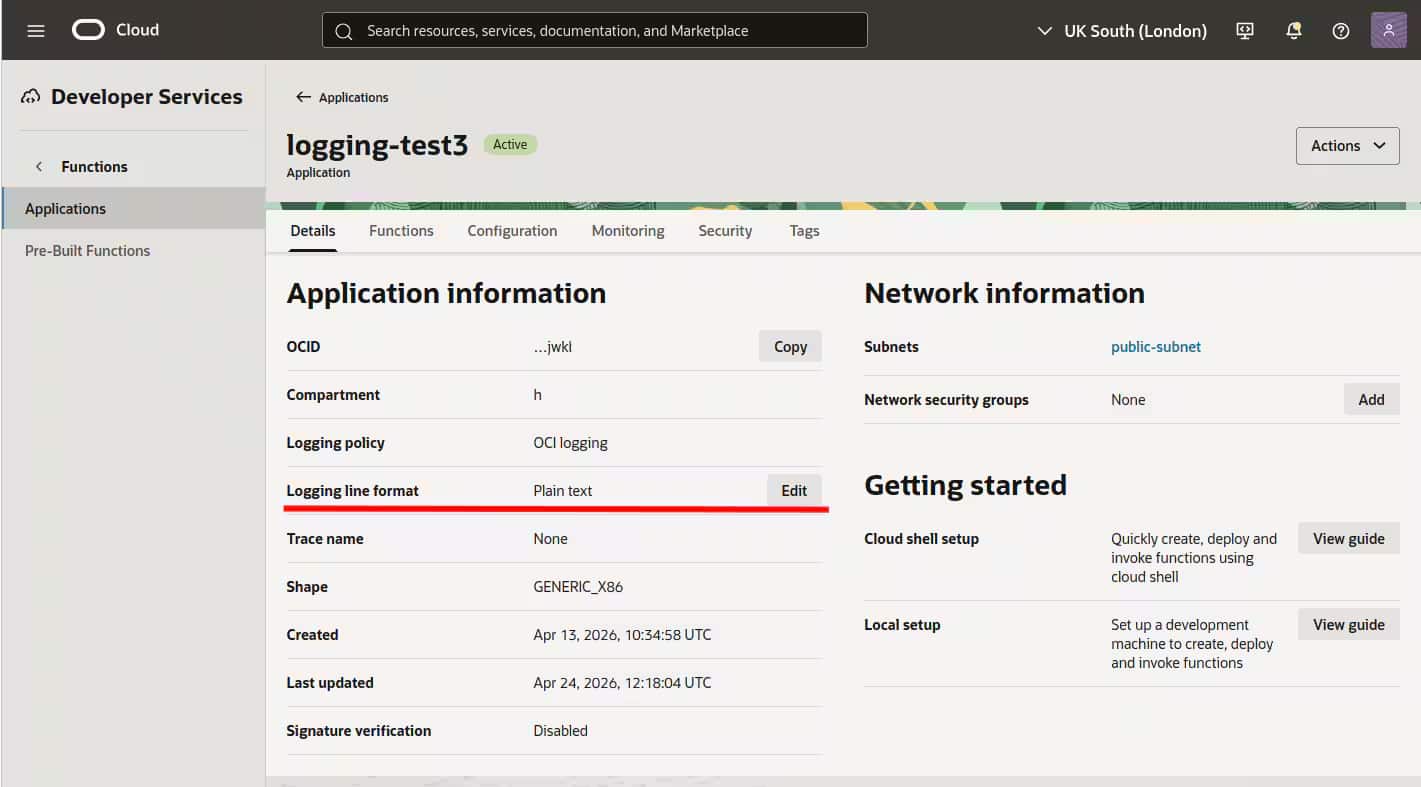
Task: Click the Plain text format value
Action: [563, 491]
